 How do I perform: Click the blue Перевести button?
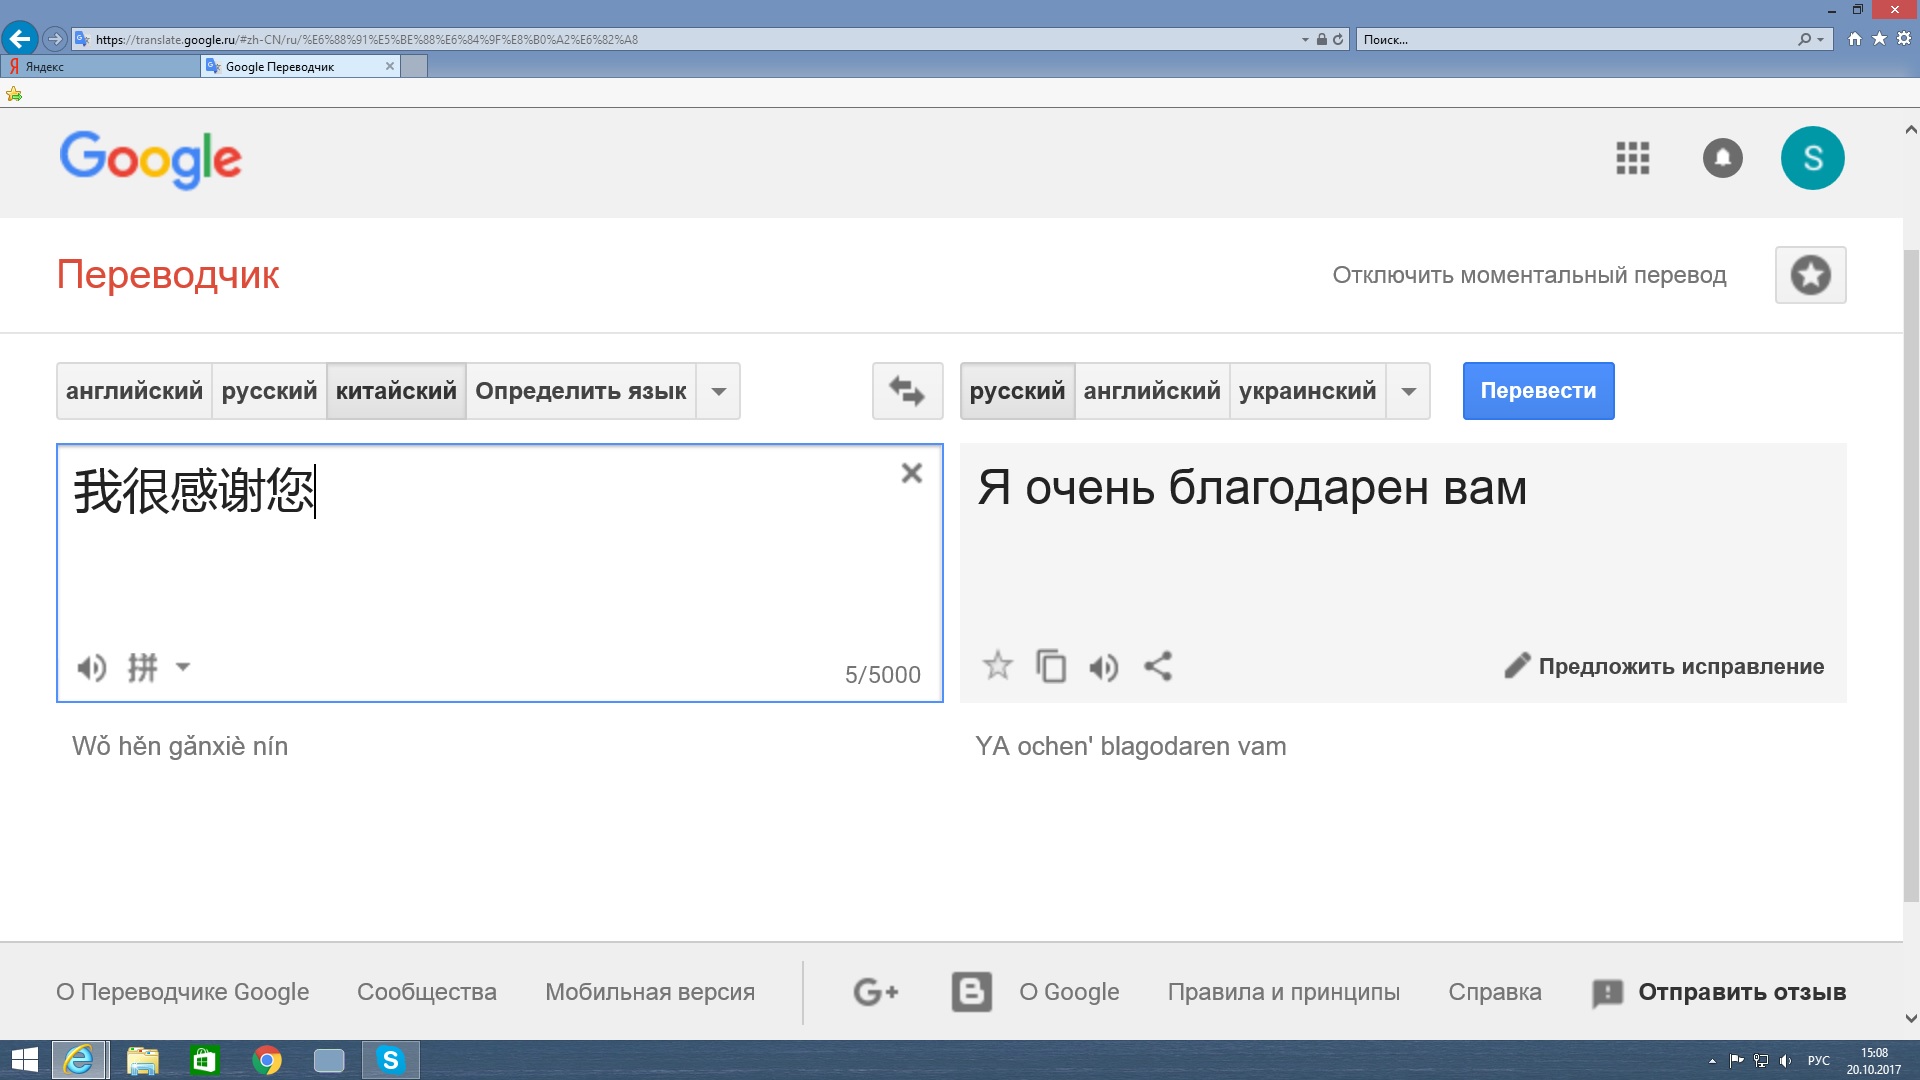[x=1538, y=391]
